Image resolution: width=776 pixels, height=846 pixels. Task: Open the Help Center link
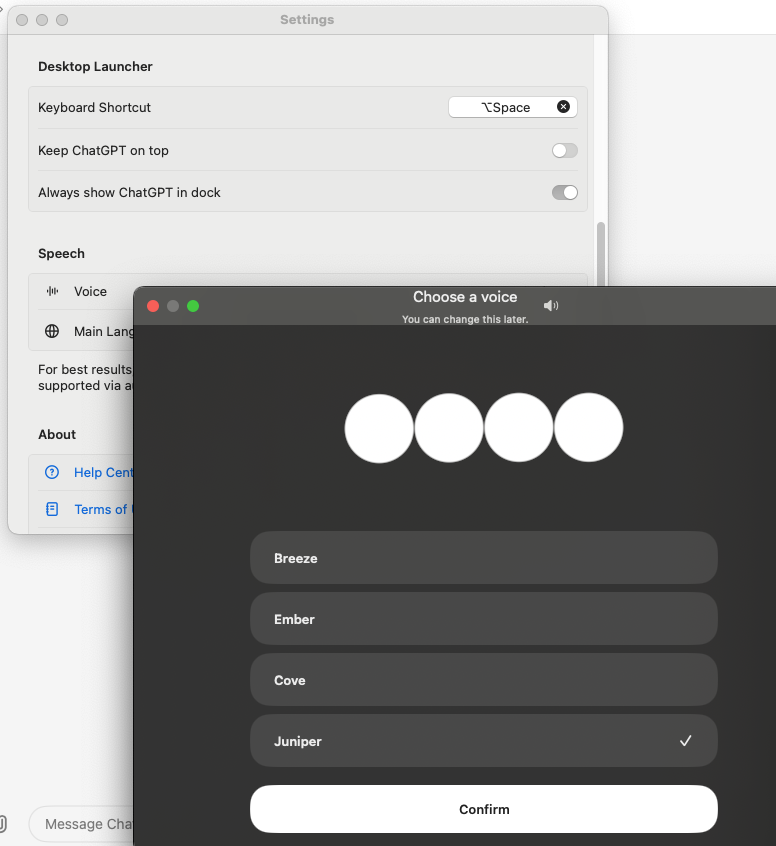(x=104, y=473)
